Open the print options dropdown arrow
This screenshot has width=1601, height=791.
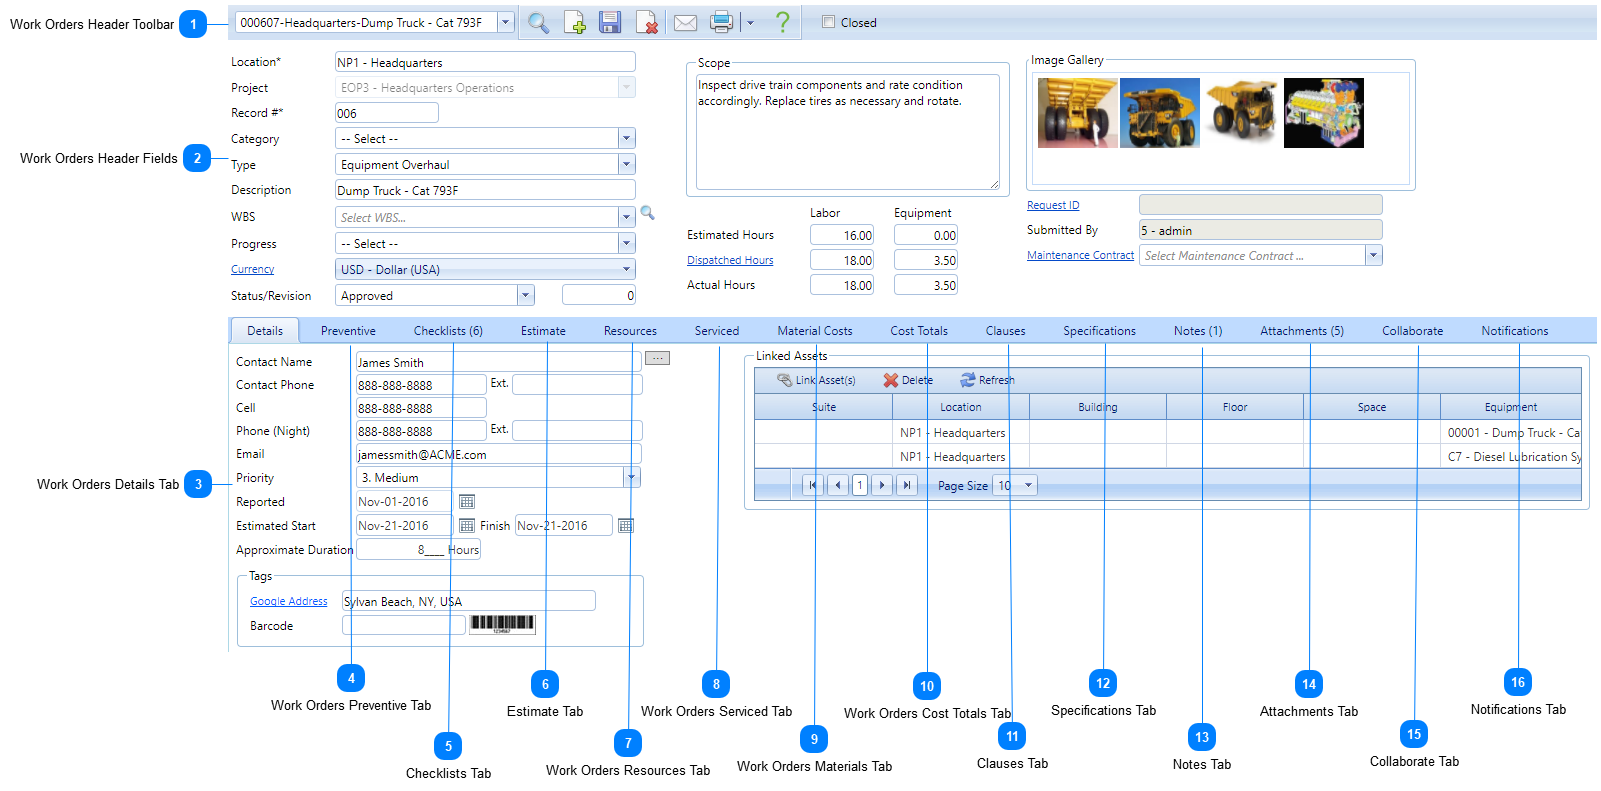click(750, 23)
